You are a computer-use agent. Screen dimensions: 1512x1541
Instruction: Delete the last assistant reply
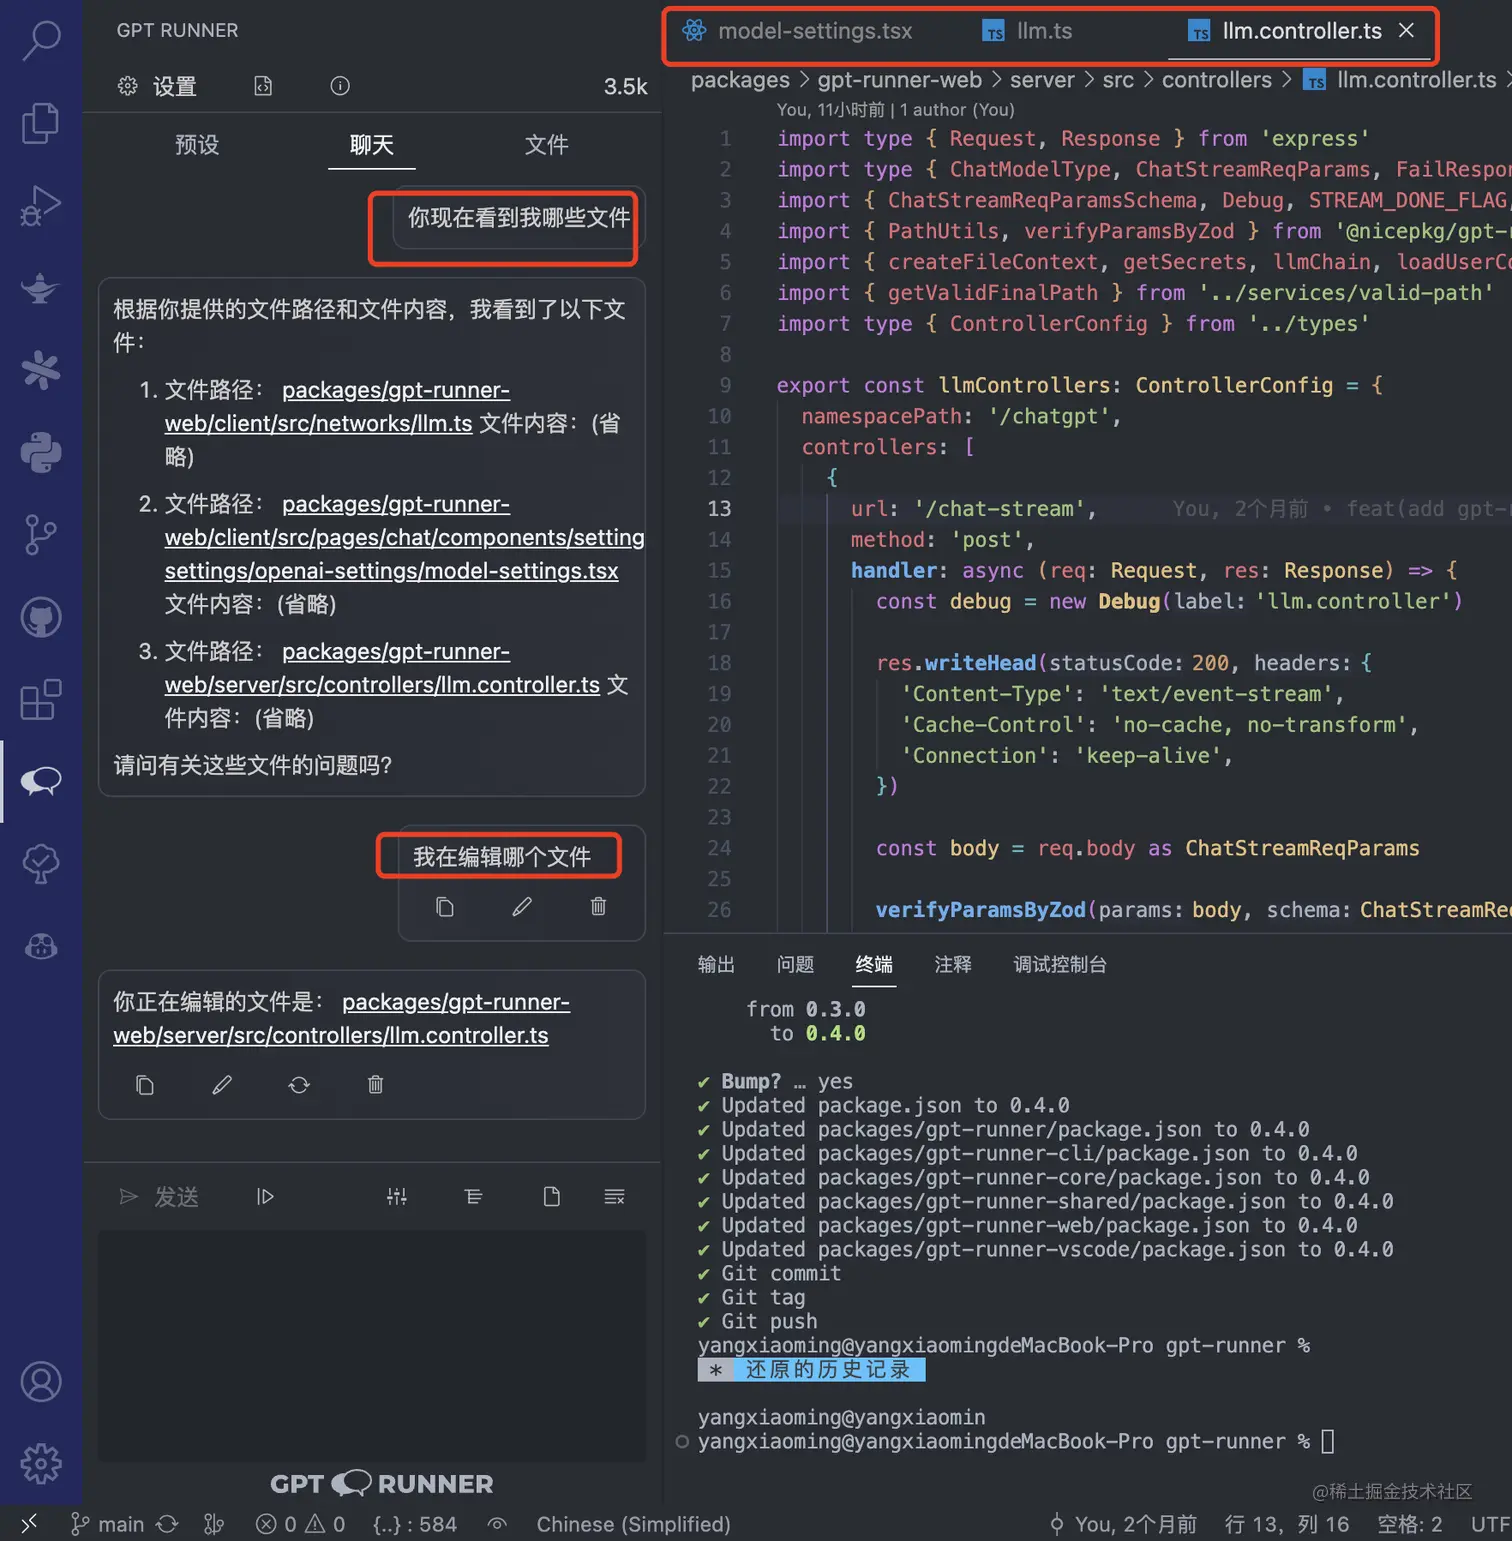point(375,1085)
